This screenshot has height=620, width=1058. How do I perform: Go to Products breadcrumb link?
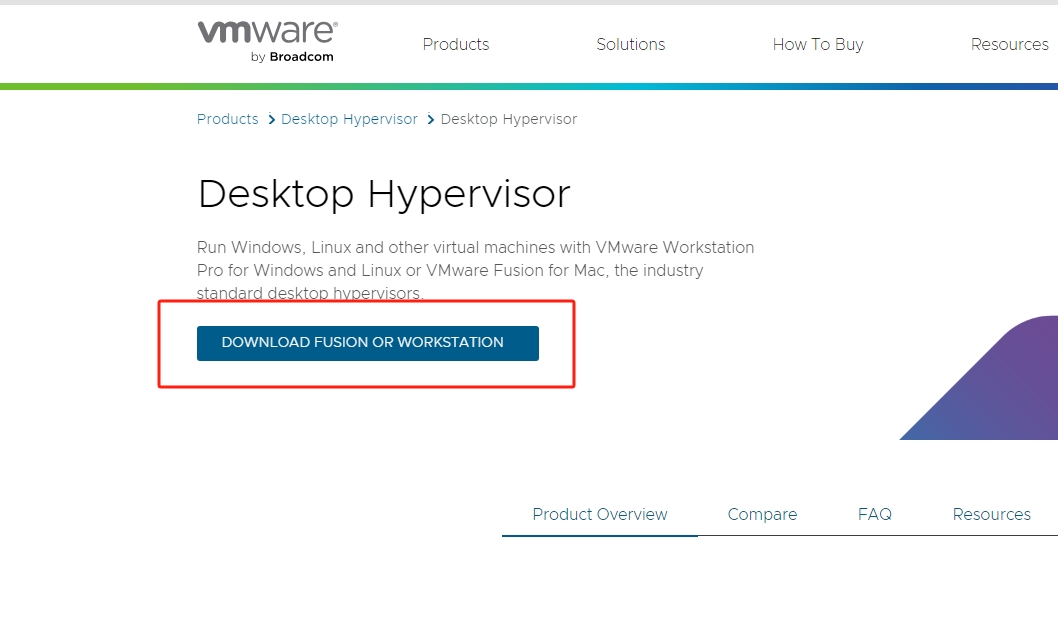(227, 119)
